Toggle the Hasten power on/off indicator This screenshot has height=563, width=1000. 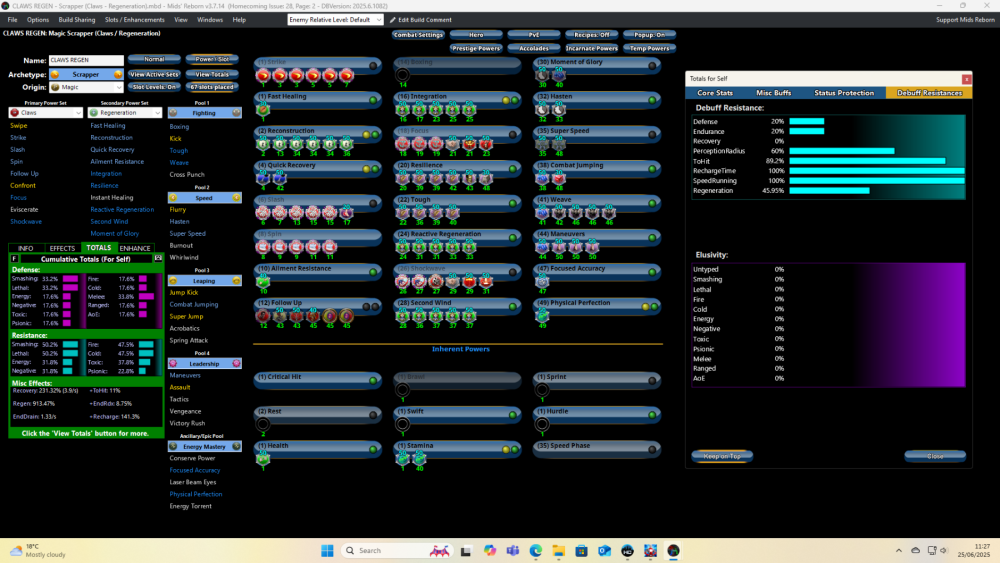pos(651,99)
